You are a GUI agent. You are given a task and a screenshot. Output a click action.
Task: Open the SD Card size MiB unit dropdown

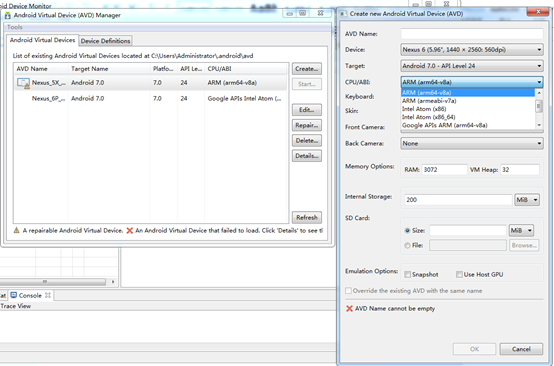point(521,230)
